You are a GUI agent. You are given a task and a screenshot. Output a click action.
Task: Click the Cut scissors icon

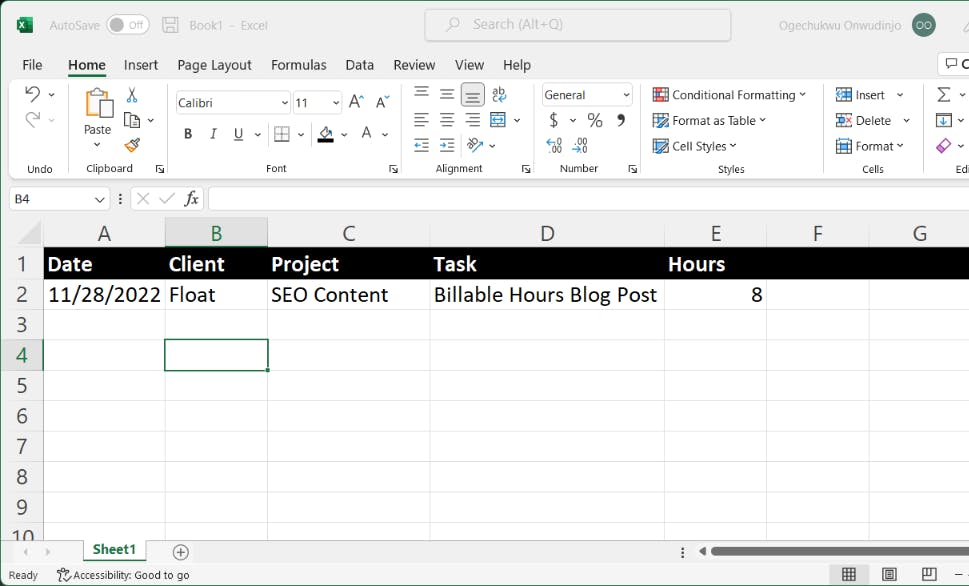(132, 96)
